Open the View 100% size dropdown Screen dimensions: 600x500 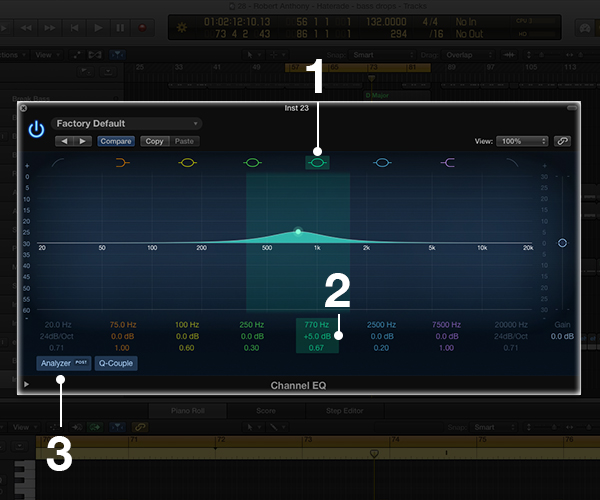(x=522, y=141)
